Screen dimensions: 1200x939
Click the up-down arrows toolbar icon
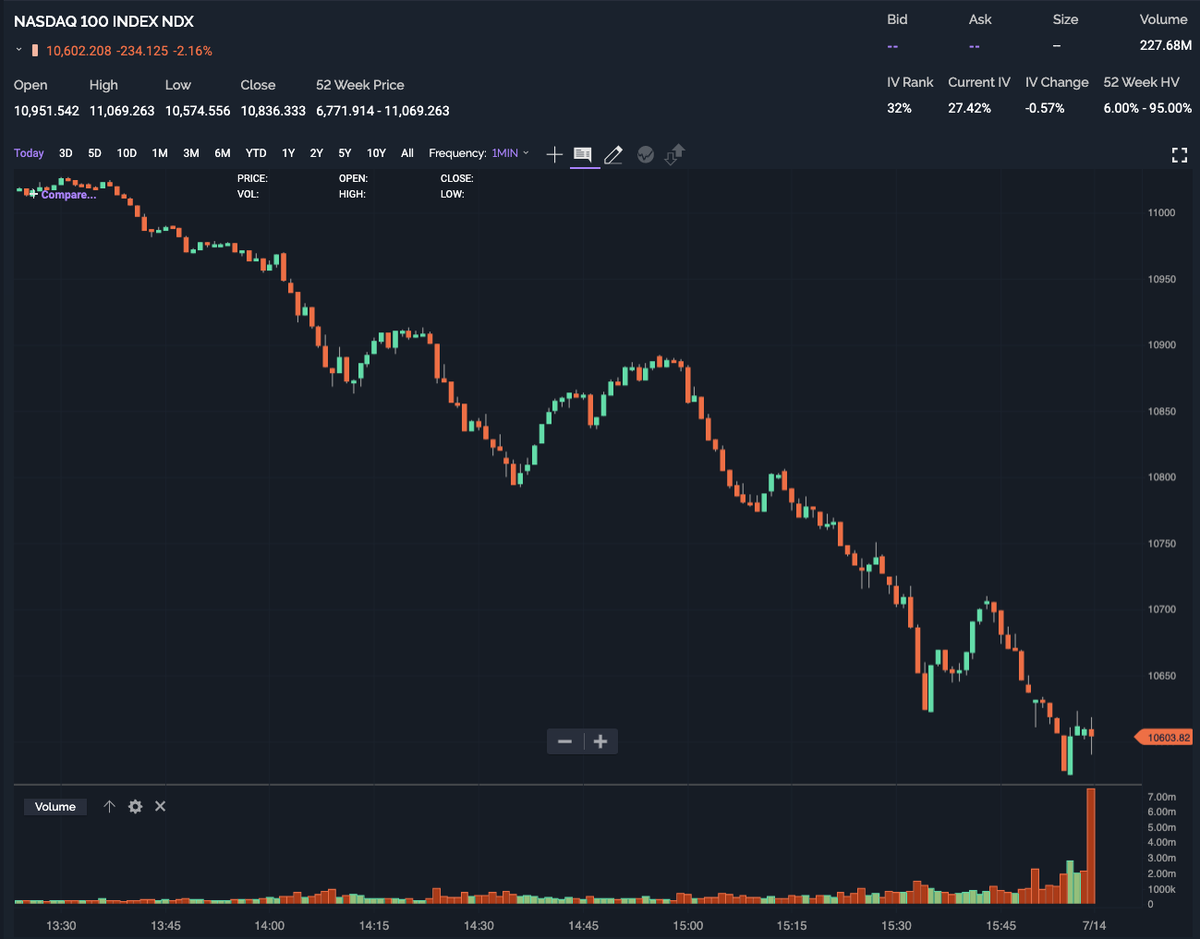coord(675,154)
